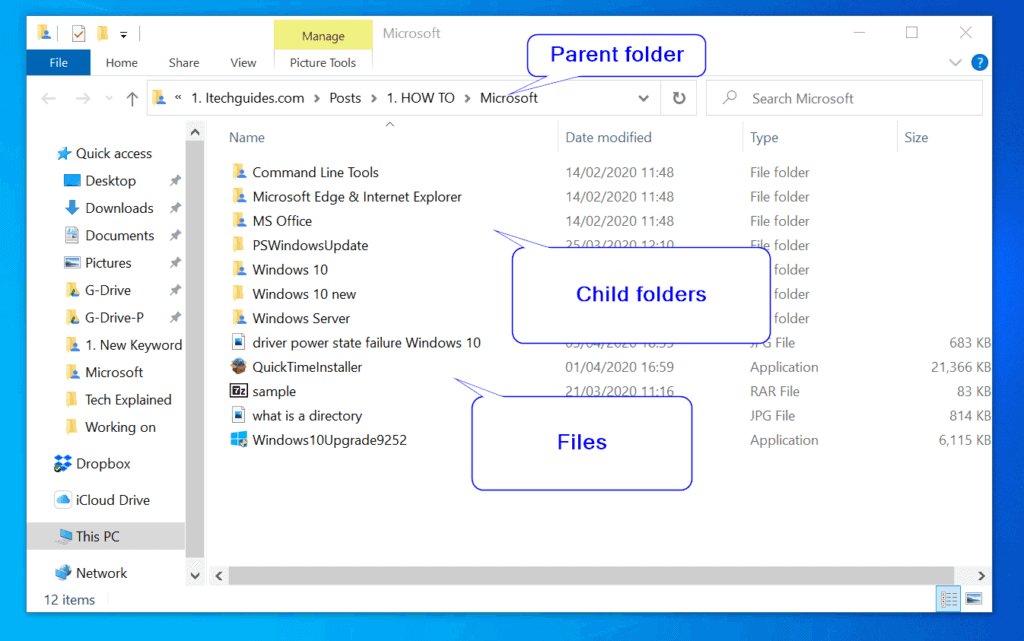Viewport: 1024px width, 641px height.
Task: Open the File menu tab
Action: 58,63
